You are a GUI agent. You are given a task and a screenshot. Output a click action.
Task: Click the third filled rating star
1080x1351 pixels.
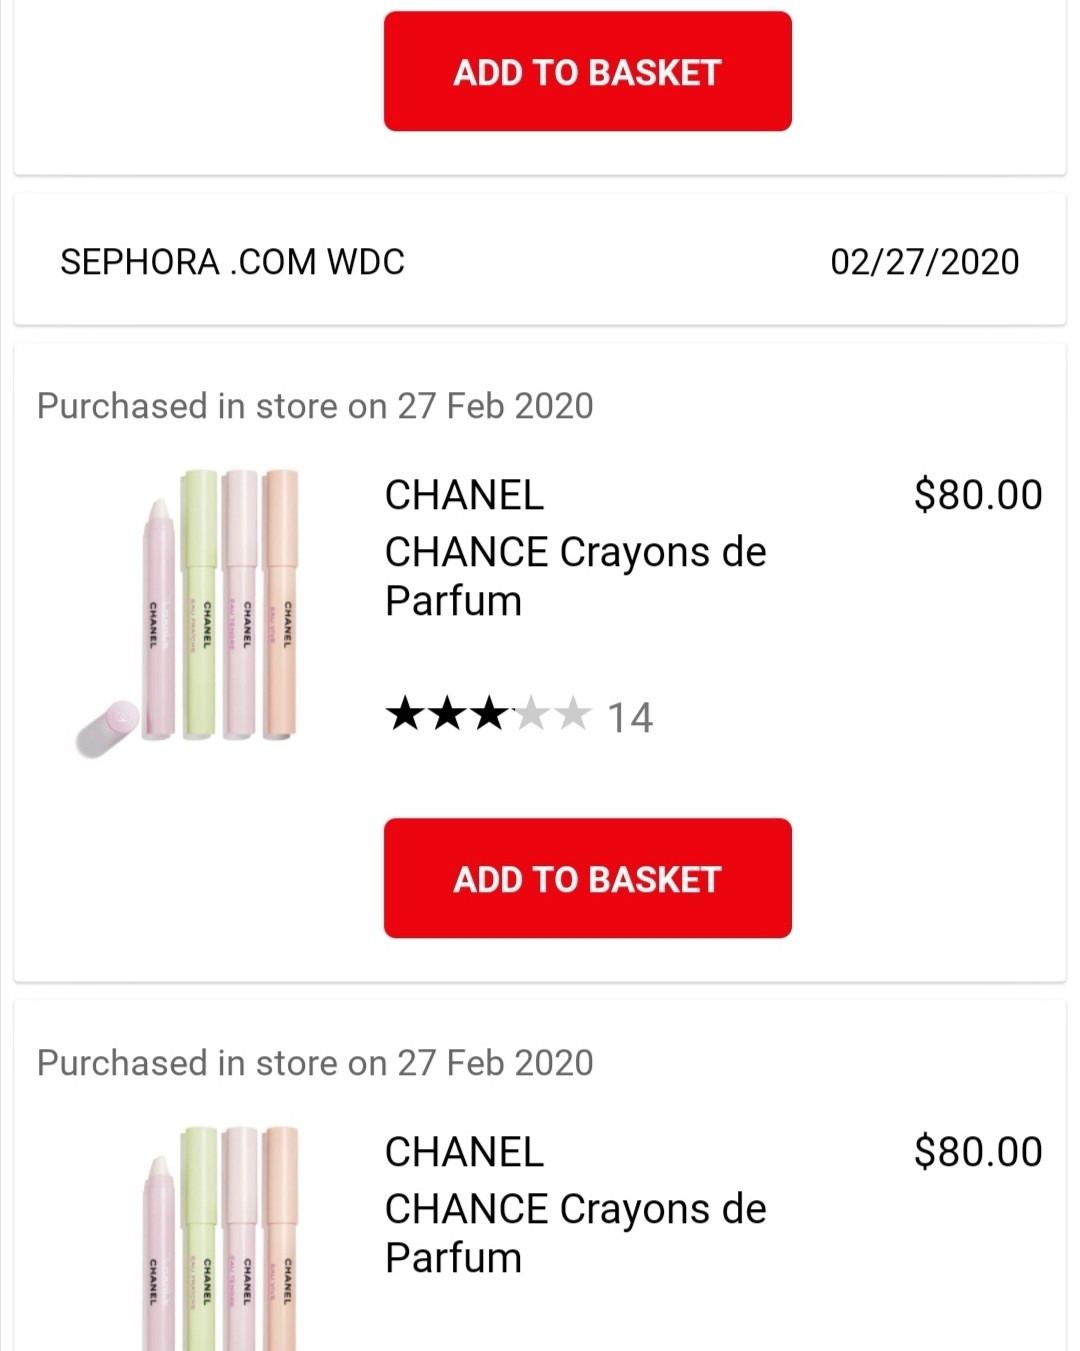pos(489,715)
